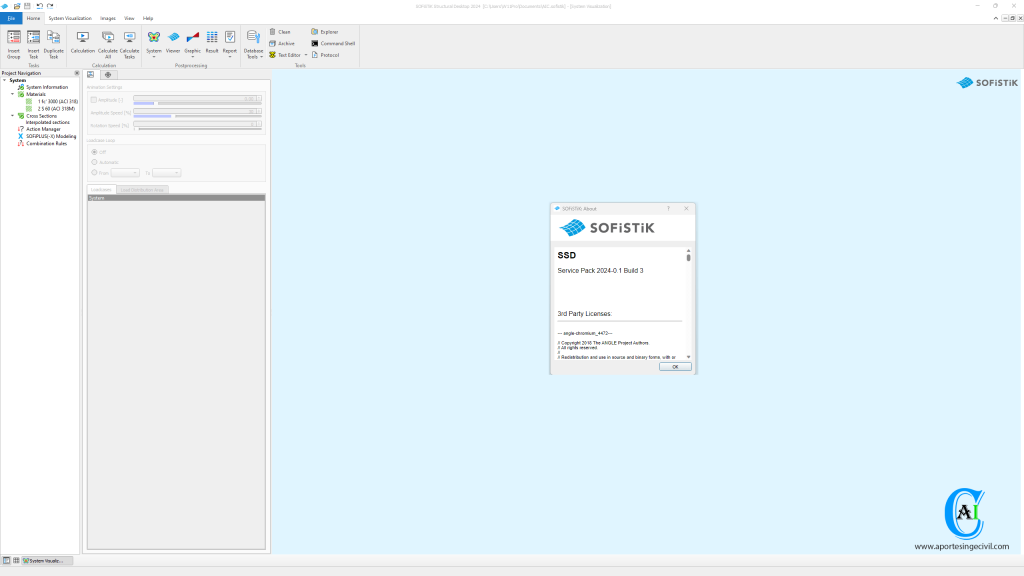1024x576 pixels.
Task: Select the Automatic loadcase loop option
Action: coord(94,162)
